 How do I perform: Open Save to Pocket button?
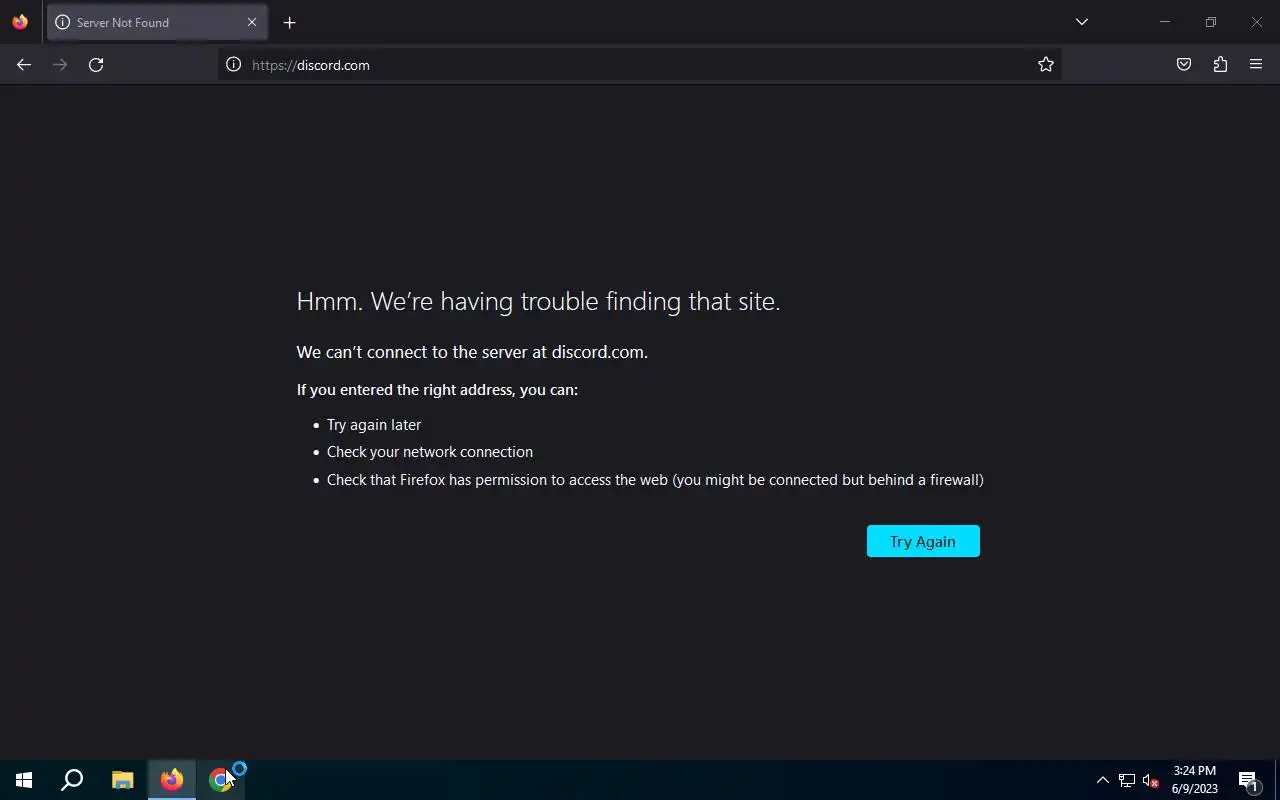click(x=1184, y=65)
